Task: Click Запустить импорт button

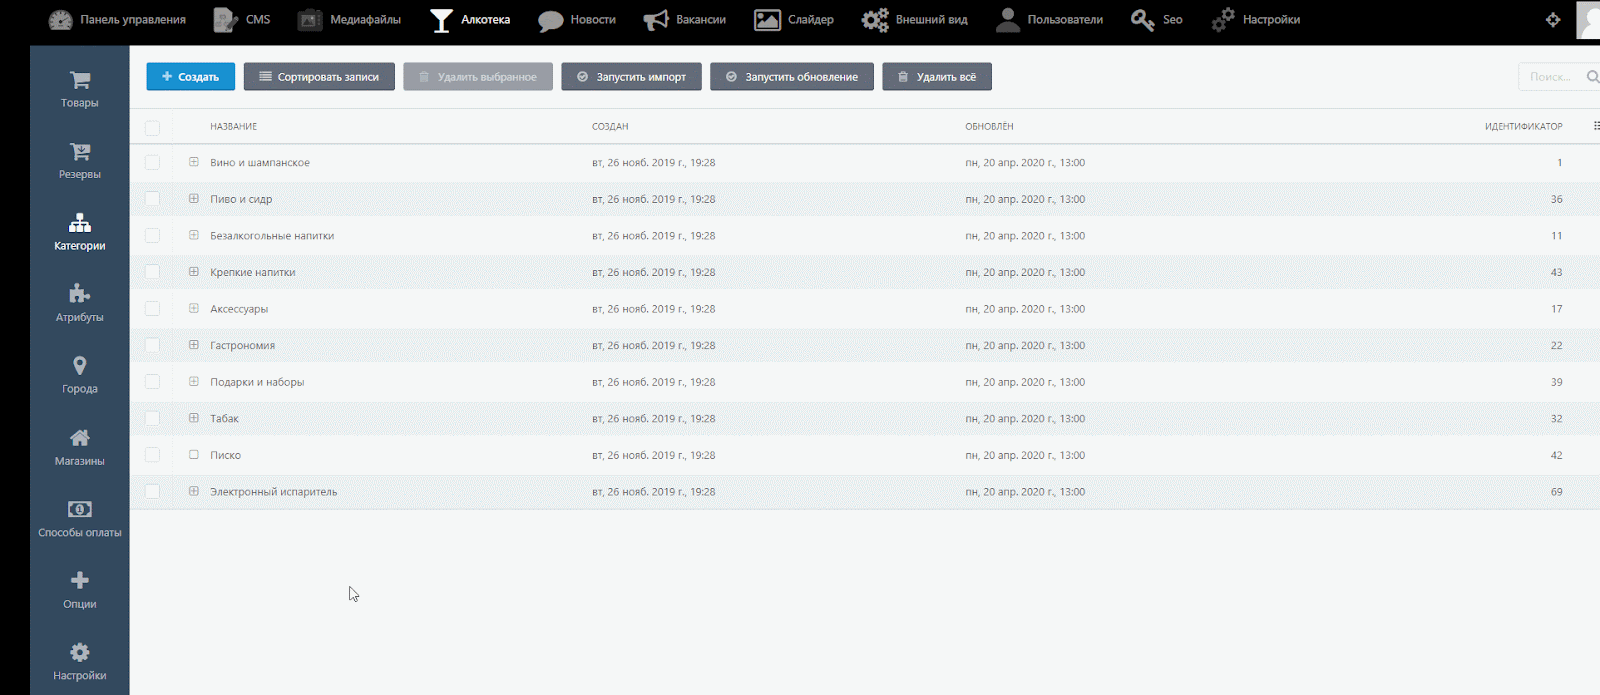Action: [x=632, y=77]
